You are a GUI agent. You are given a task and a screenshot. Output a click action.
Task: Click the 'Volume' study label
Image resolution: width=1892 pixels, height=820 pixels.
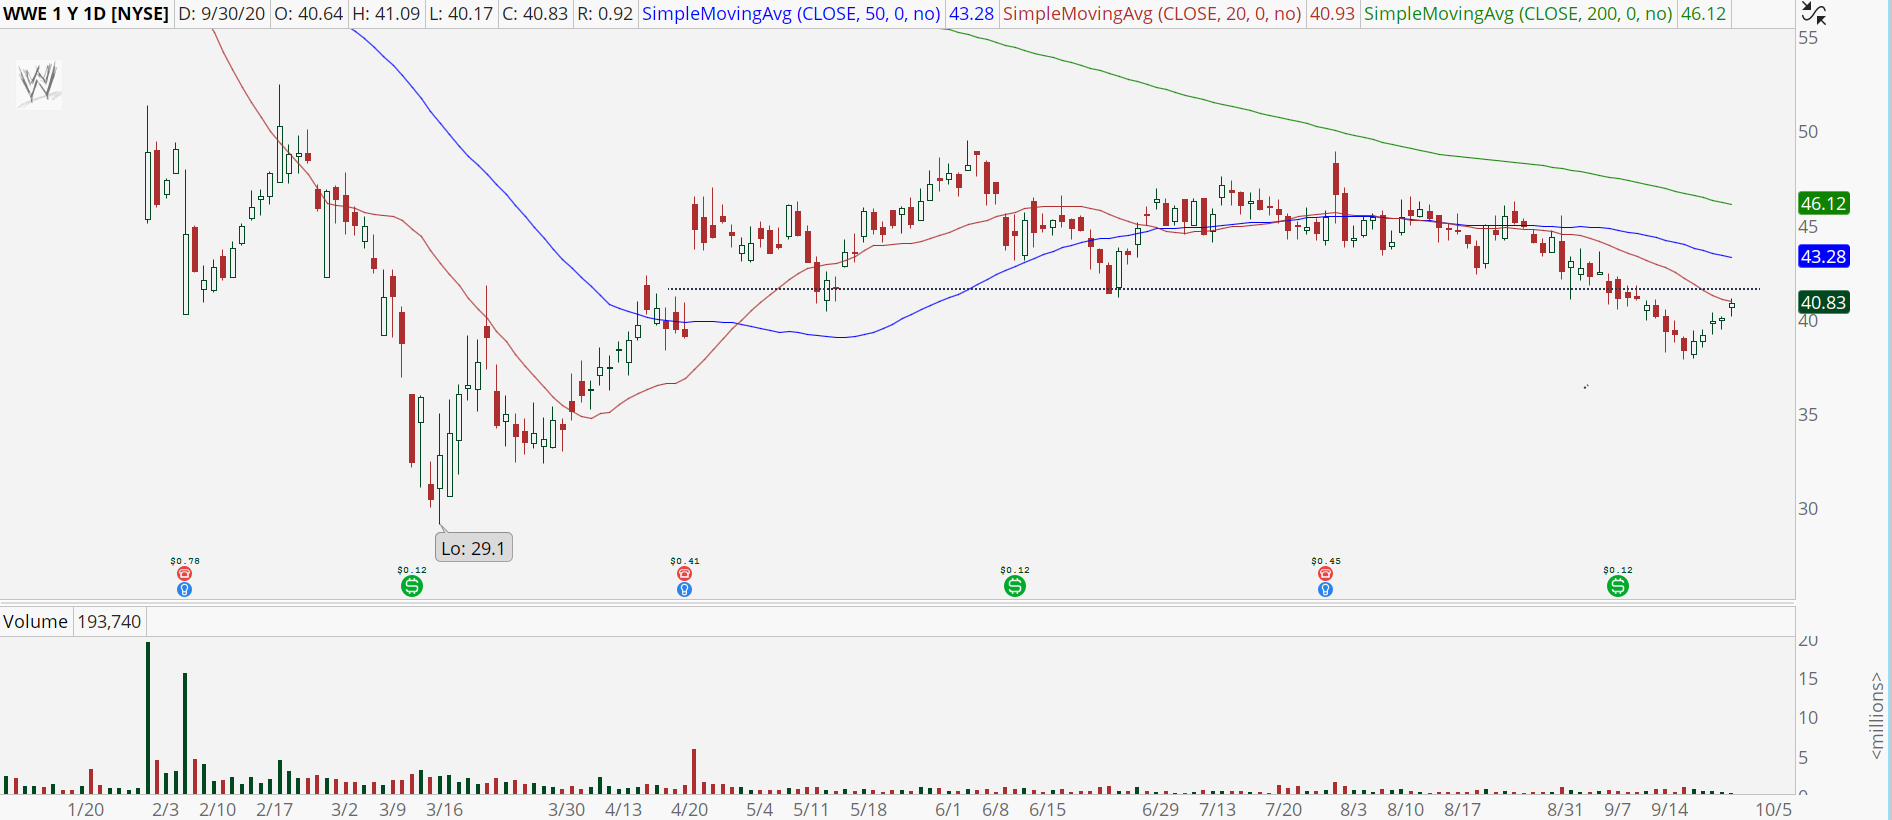[35, 621]
